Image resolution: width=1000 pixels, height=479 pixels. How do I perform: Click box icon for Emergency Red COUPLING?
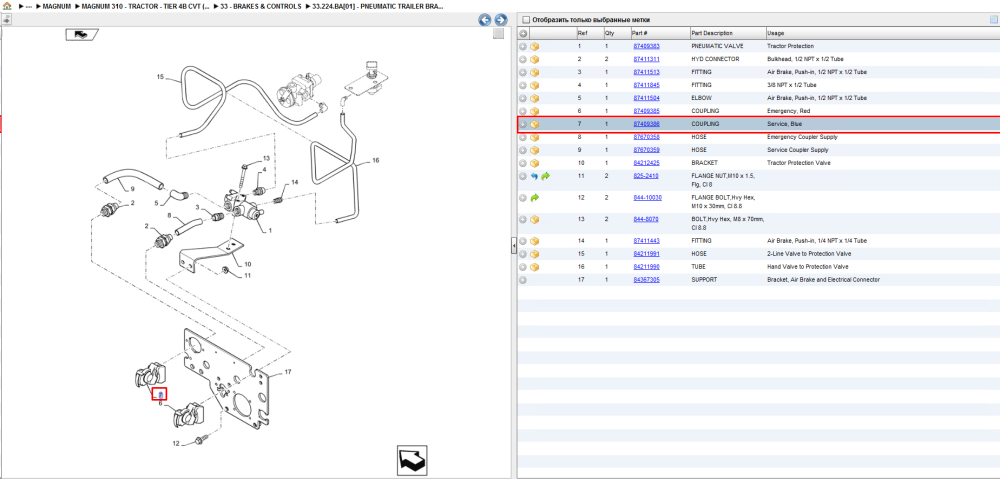535,111
